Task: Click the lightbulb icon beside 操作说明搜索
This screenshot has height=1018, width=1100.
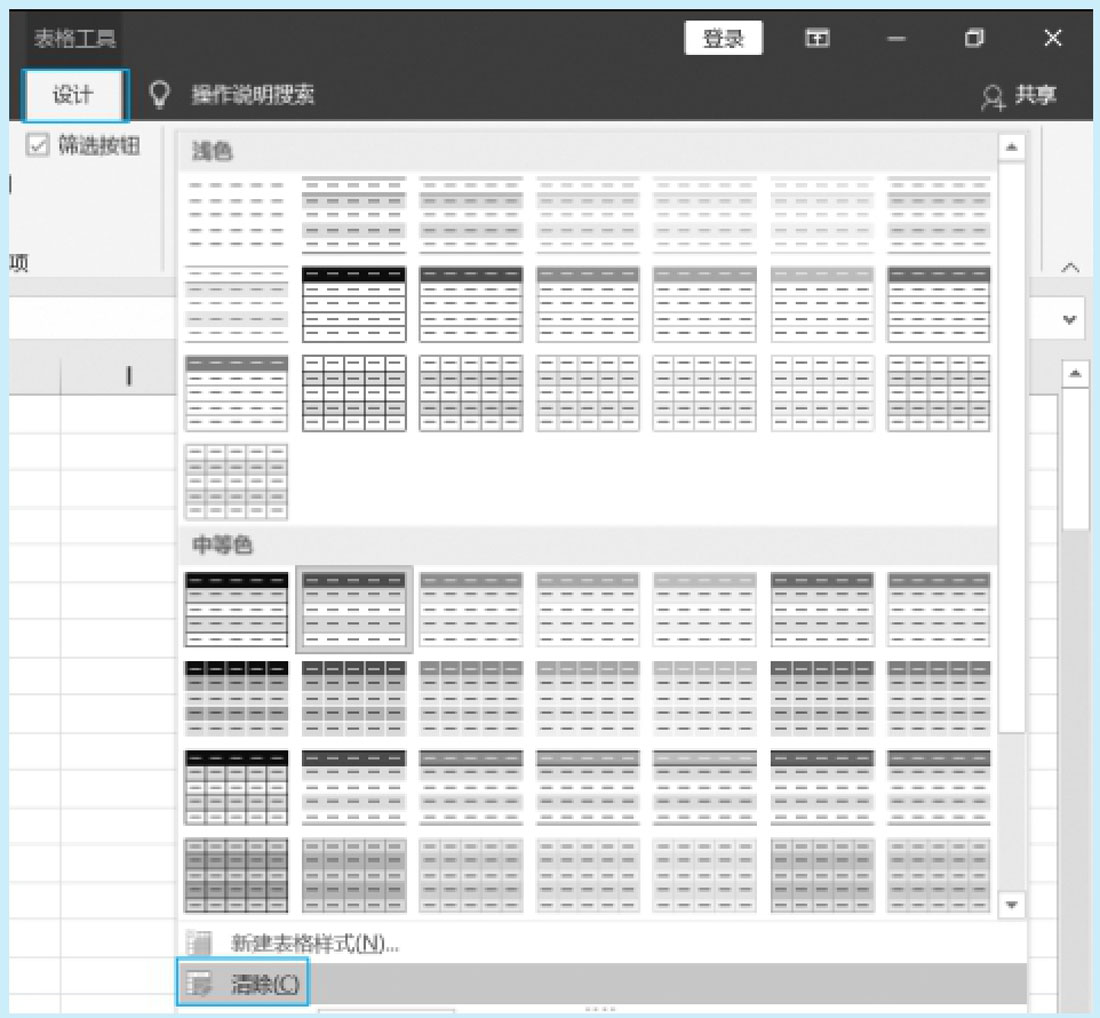Action: [x=159, y=95]
